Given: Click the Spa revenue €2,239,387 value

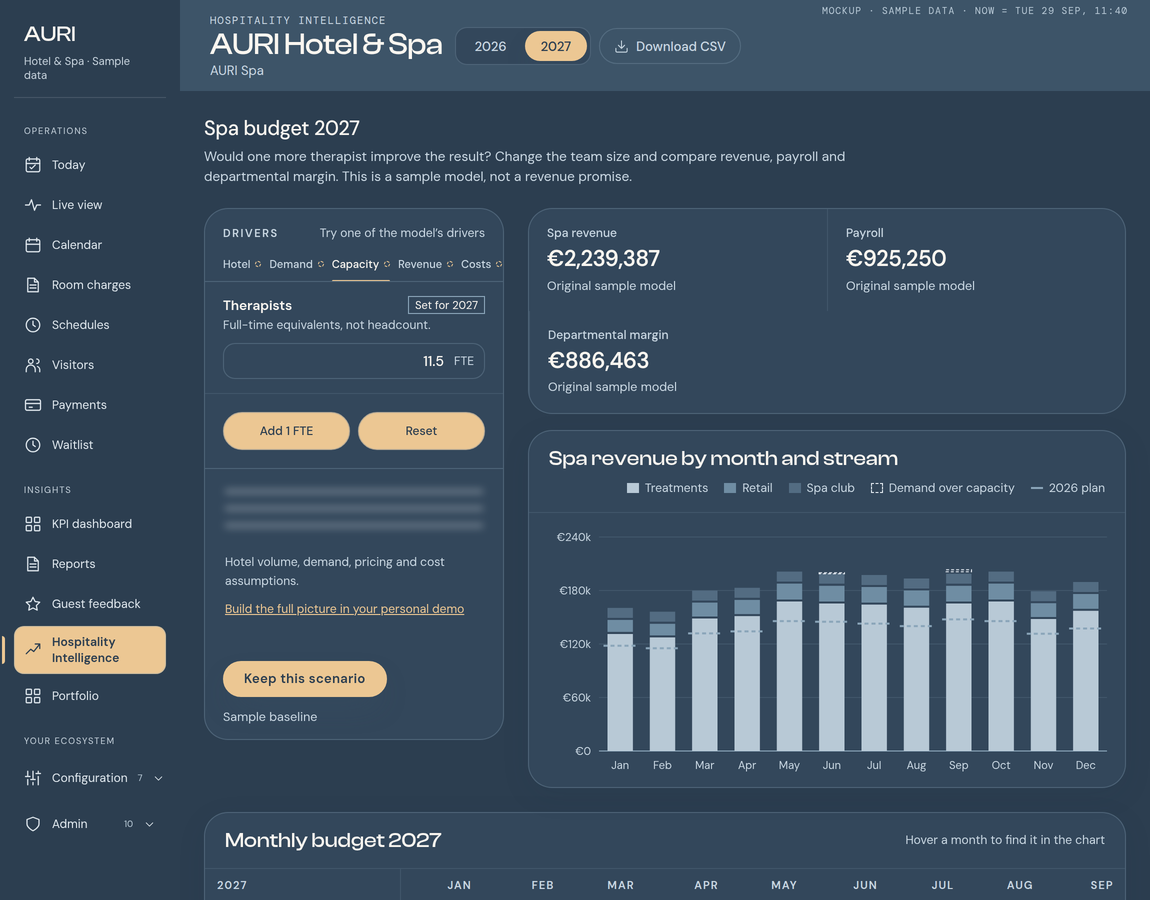Looking at the screenshot, I should point(603,258).
